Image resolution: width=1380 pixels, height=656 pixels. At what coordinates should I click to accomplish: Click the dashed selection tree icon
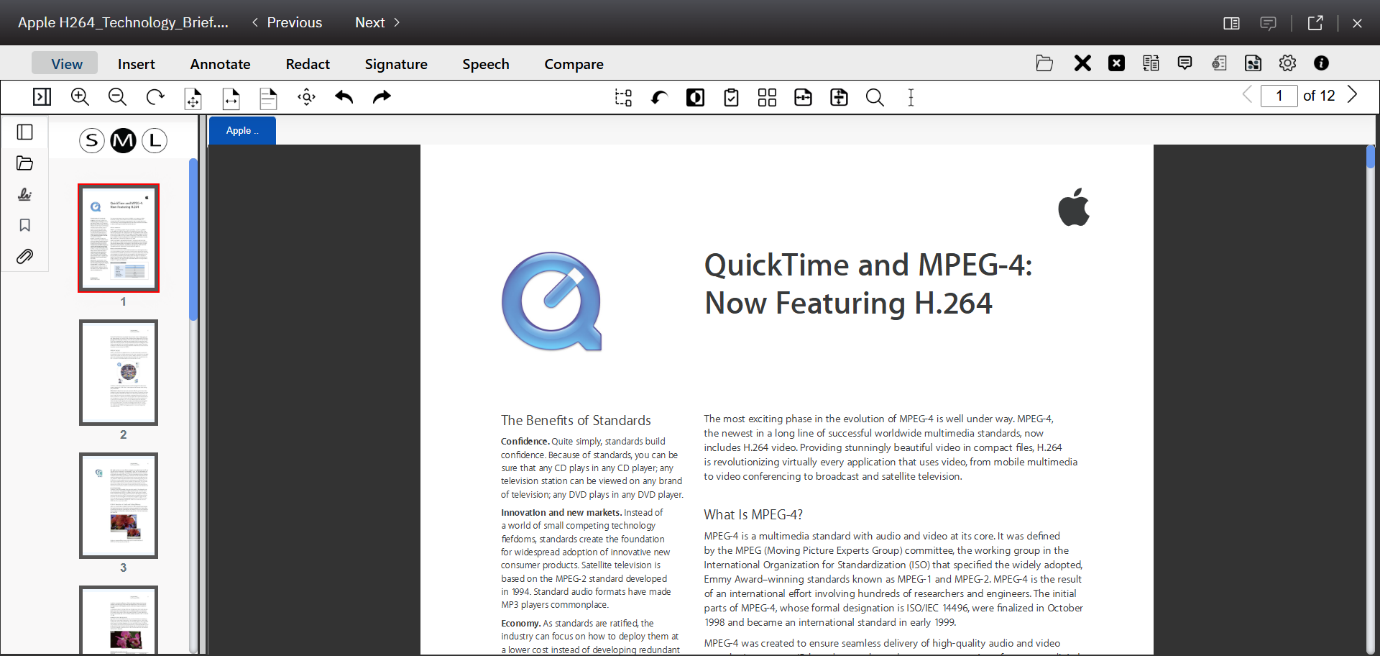click(x=624, y=97)
